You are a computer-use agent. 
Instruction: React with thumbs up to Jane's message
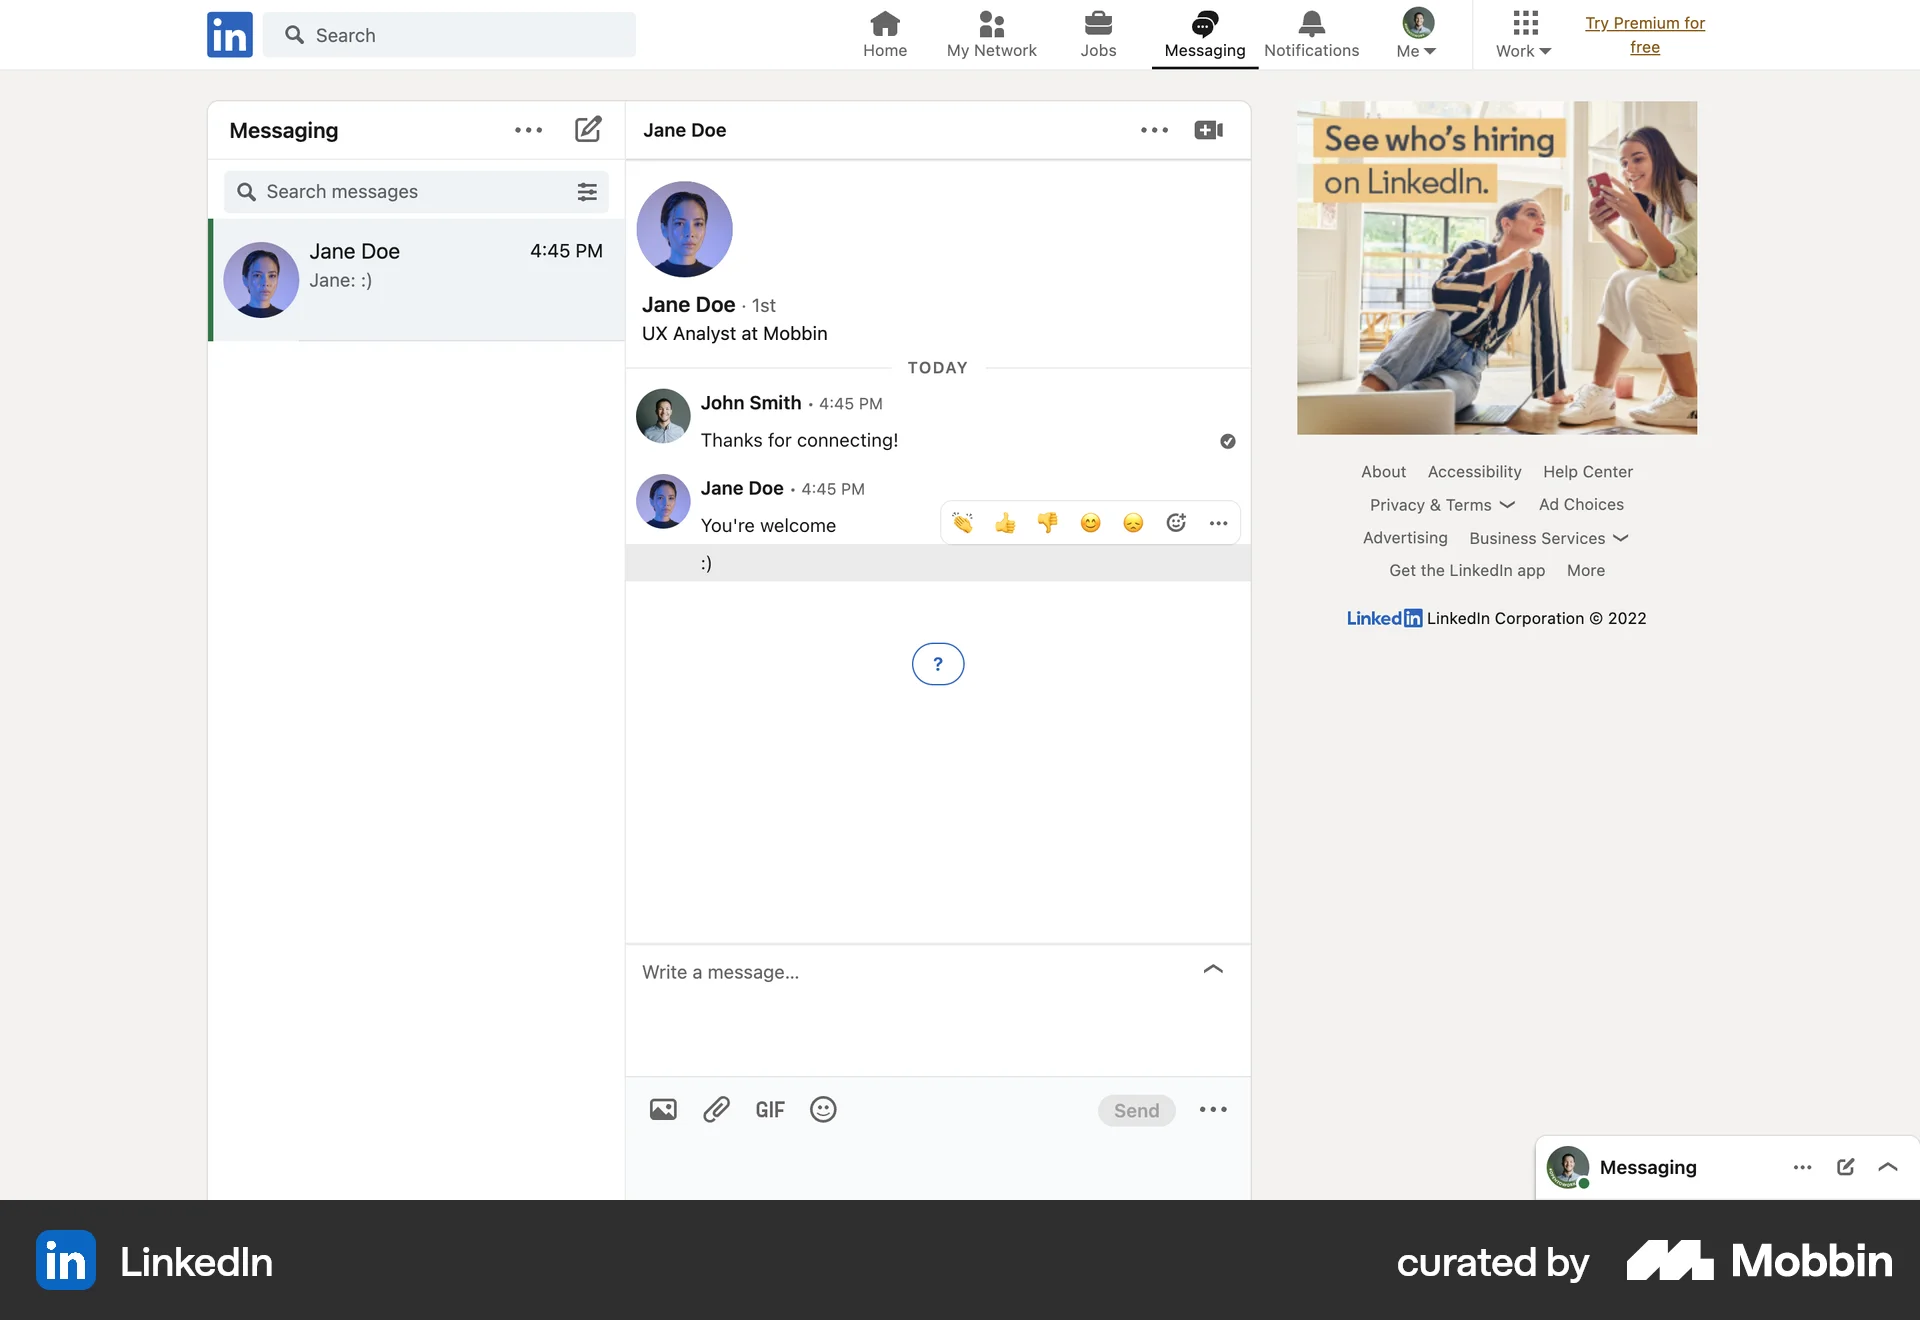coord(1005,522)
